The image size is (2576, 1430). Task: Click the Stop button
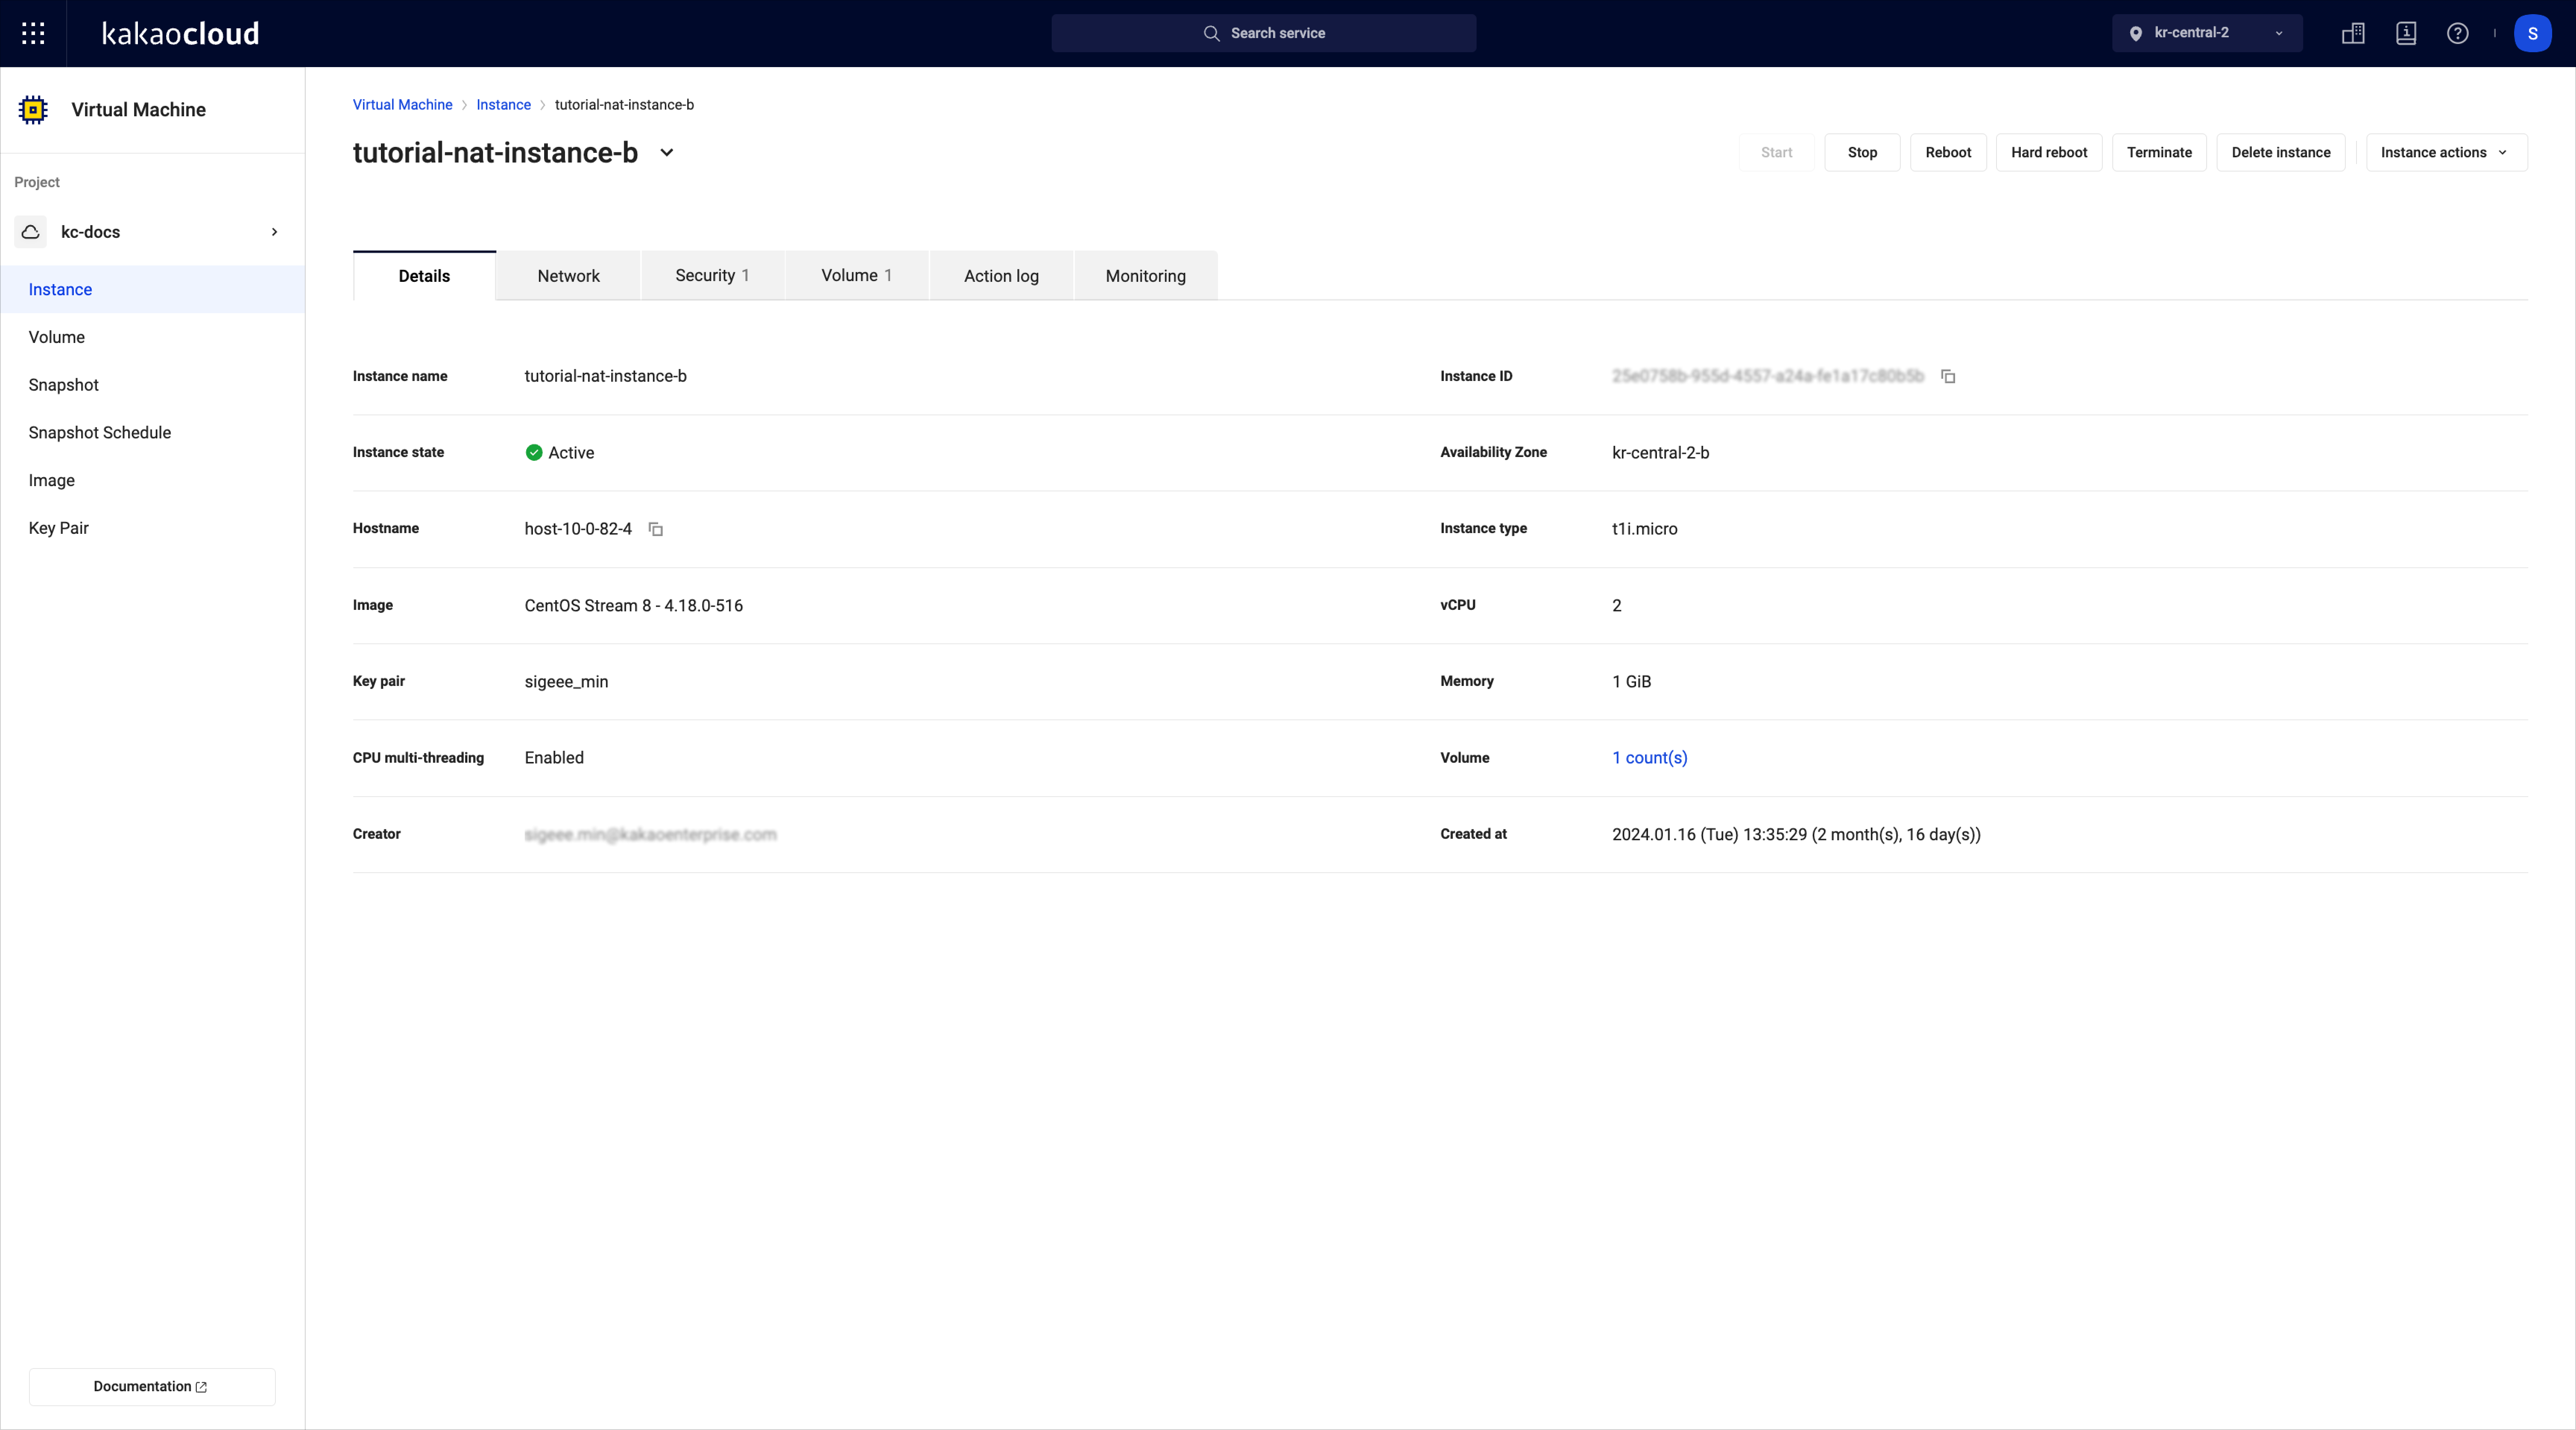(1862, 152)
